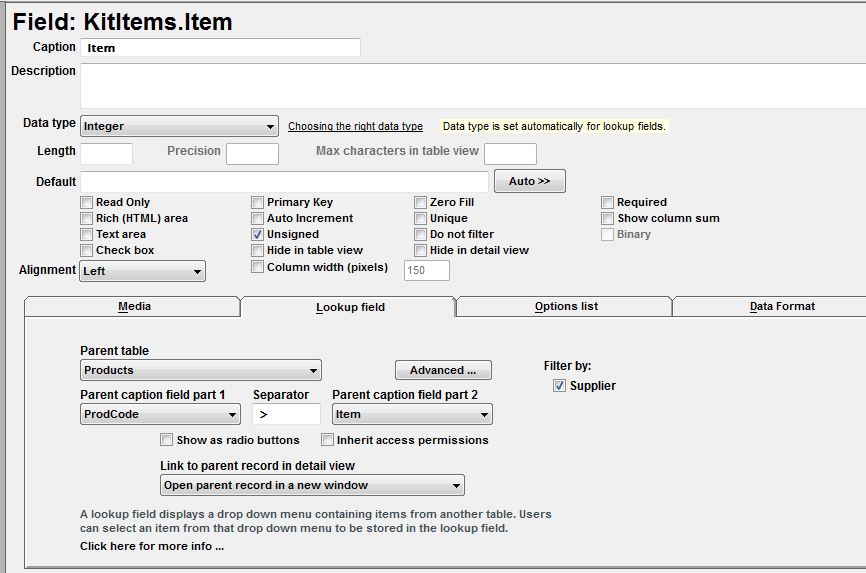Enable the Read Only checkbox
The width and height of the screenshot is (866, 573).
(x=86, y=202)
